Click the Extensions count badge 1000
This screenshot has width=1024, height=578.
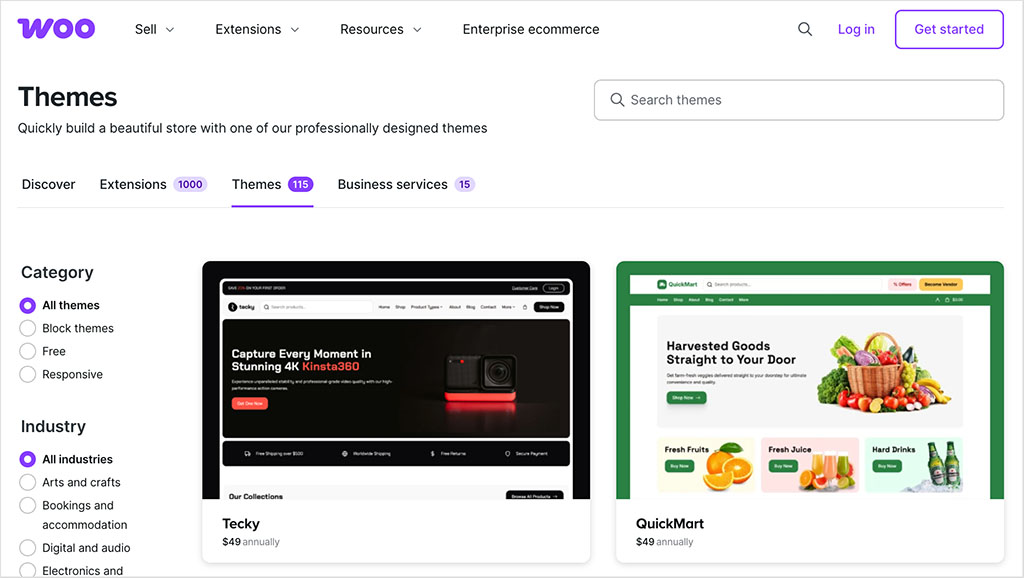point(190,184)
